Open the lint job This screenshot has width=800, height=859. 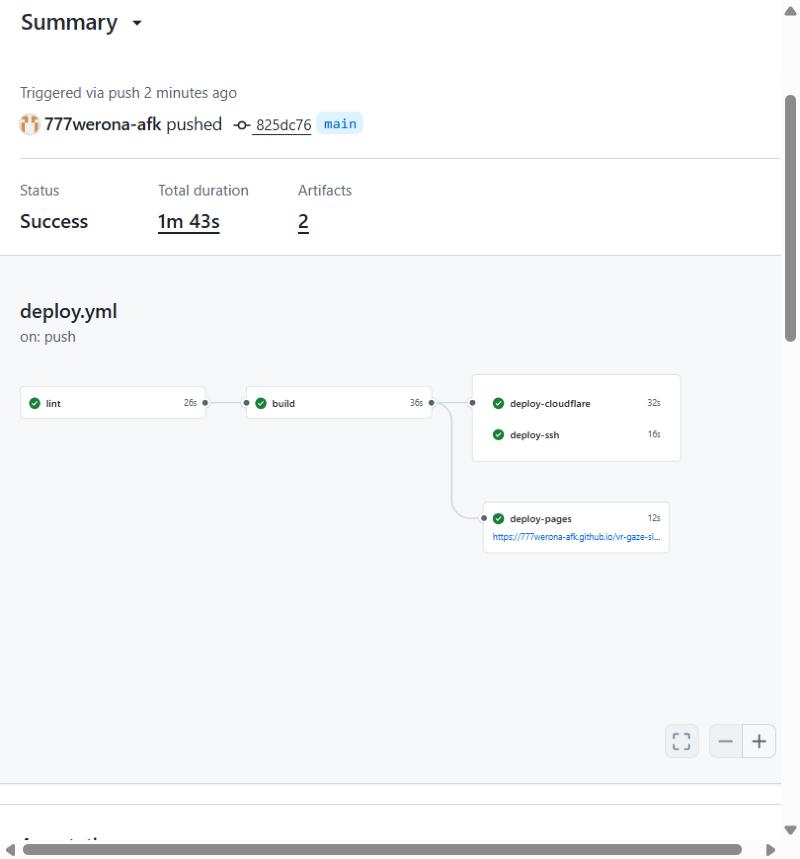point(113,403)
